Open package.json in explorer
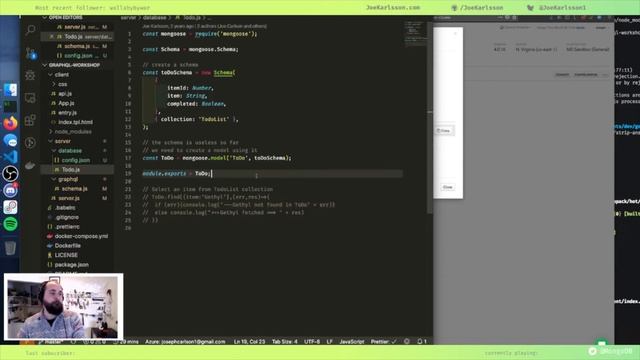Image resolution: width=640 pixels, height=360 pixels. 71,264
